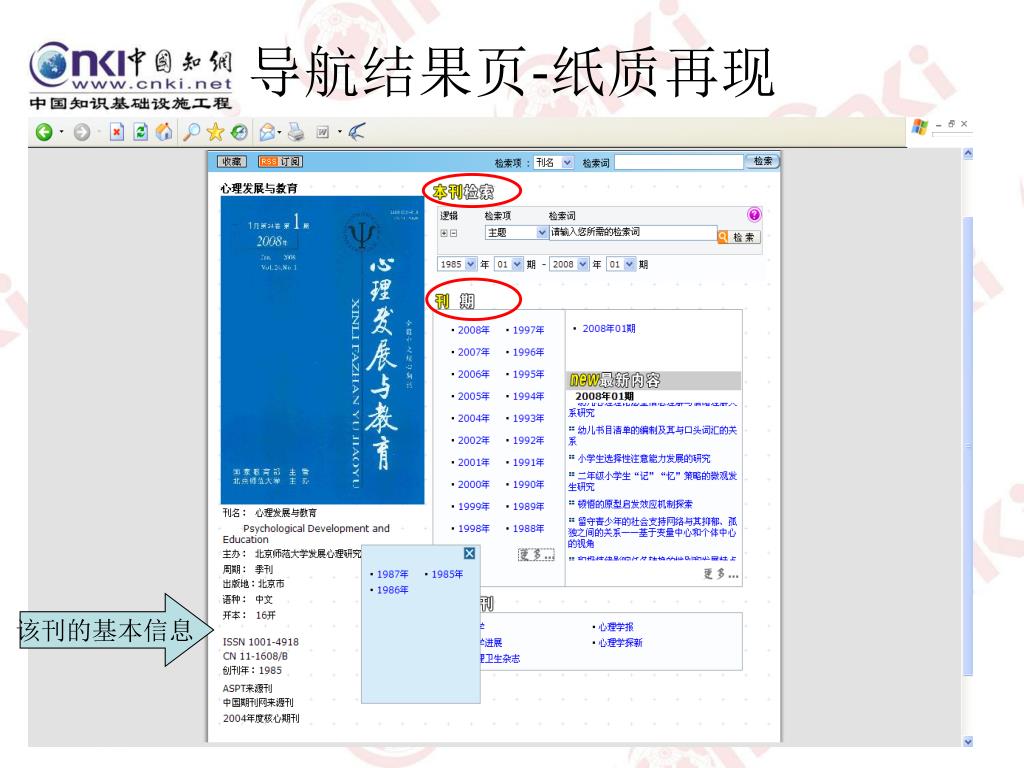Viewport: 1024px width, 768px height.
Task: Open the 2006年 issue link
Action: coord(473,374)
